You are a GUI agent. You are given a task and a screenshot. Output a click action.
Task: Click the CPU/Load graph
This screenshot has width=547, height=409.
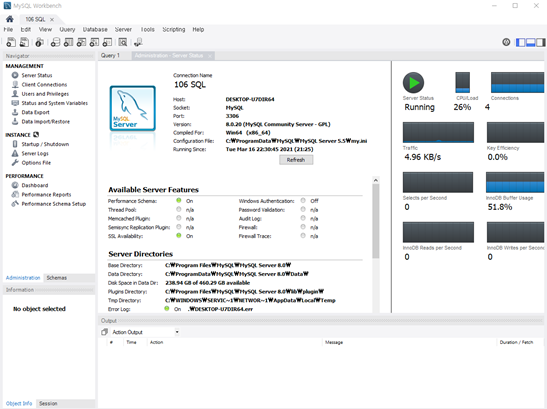pos(463,82)
